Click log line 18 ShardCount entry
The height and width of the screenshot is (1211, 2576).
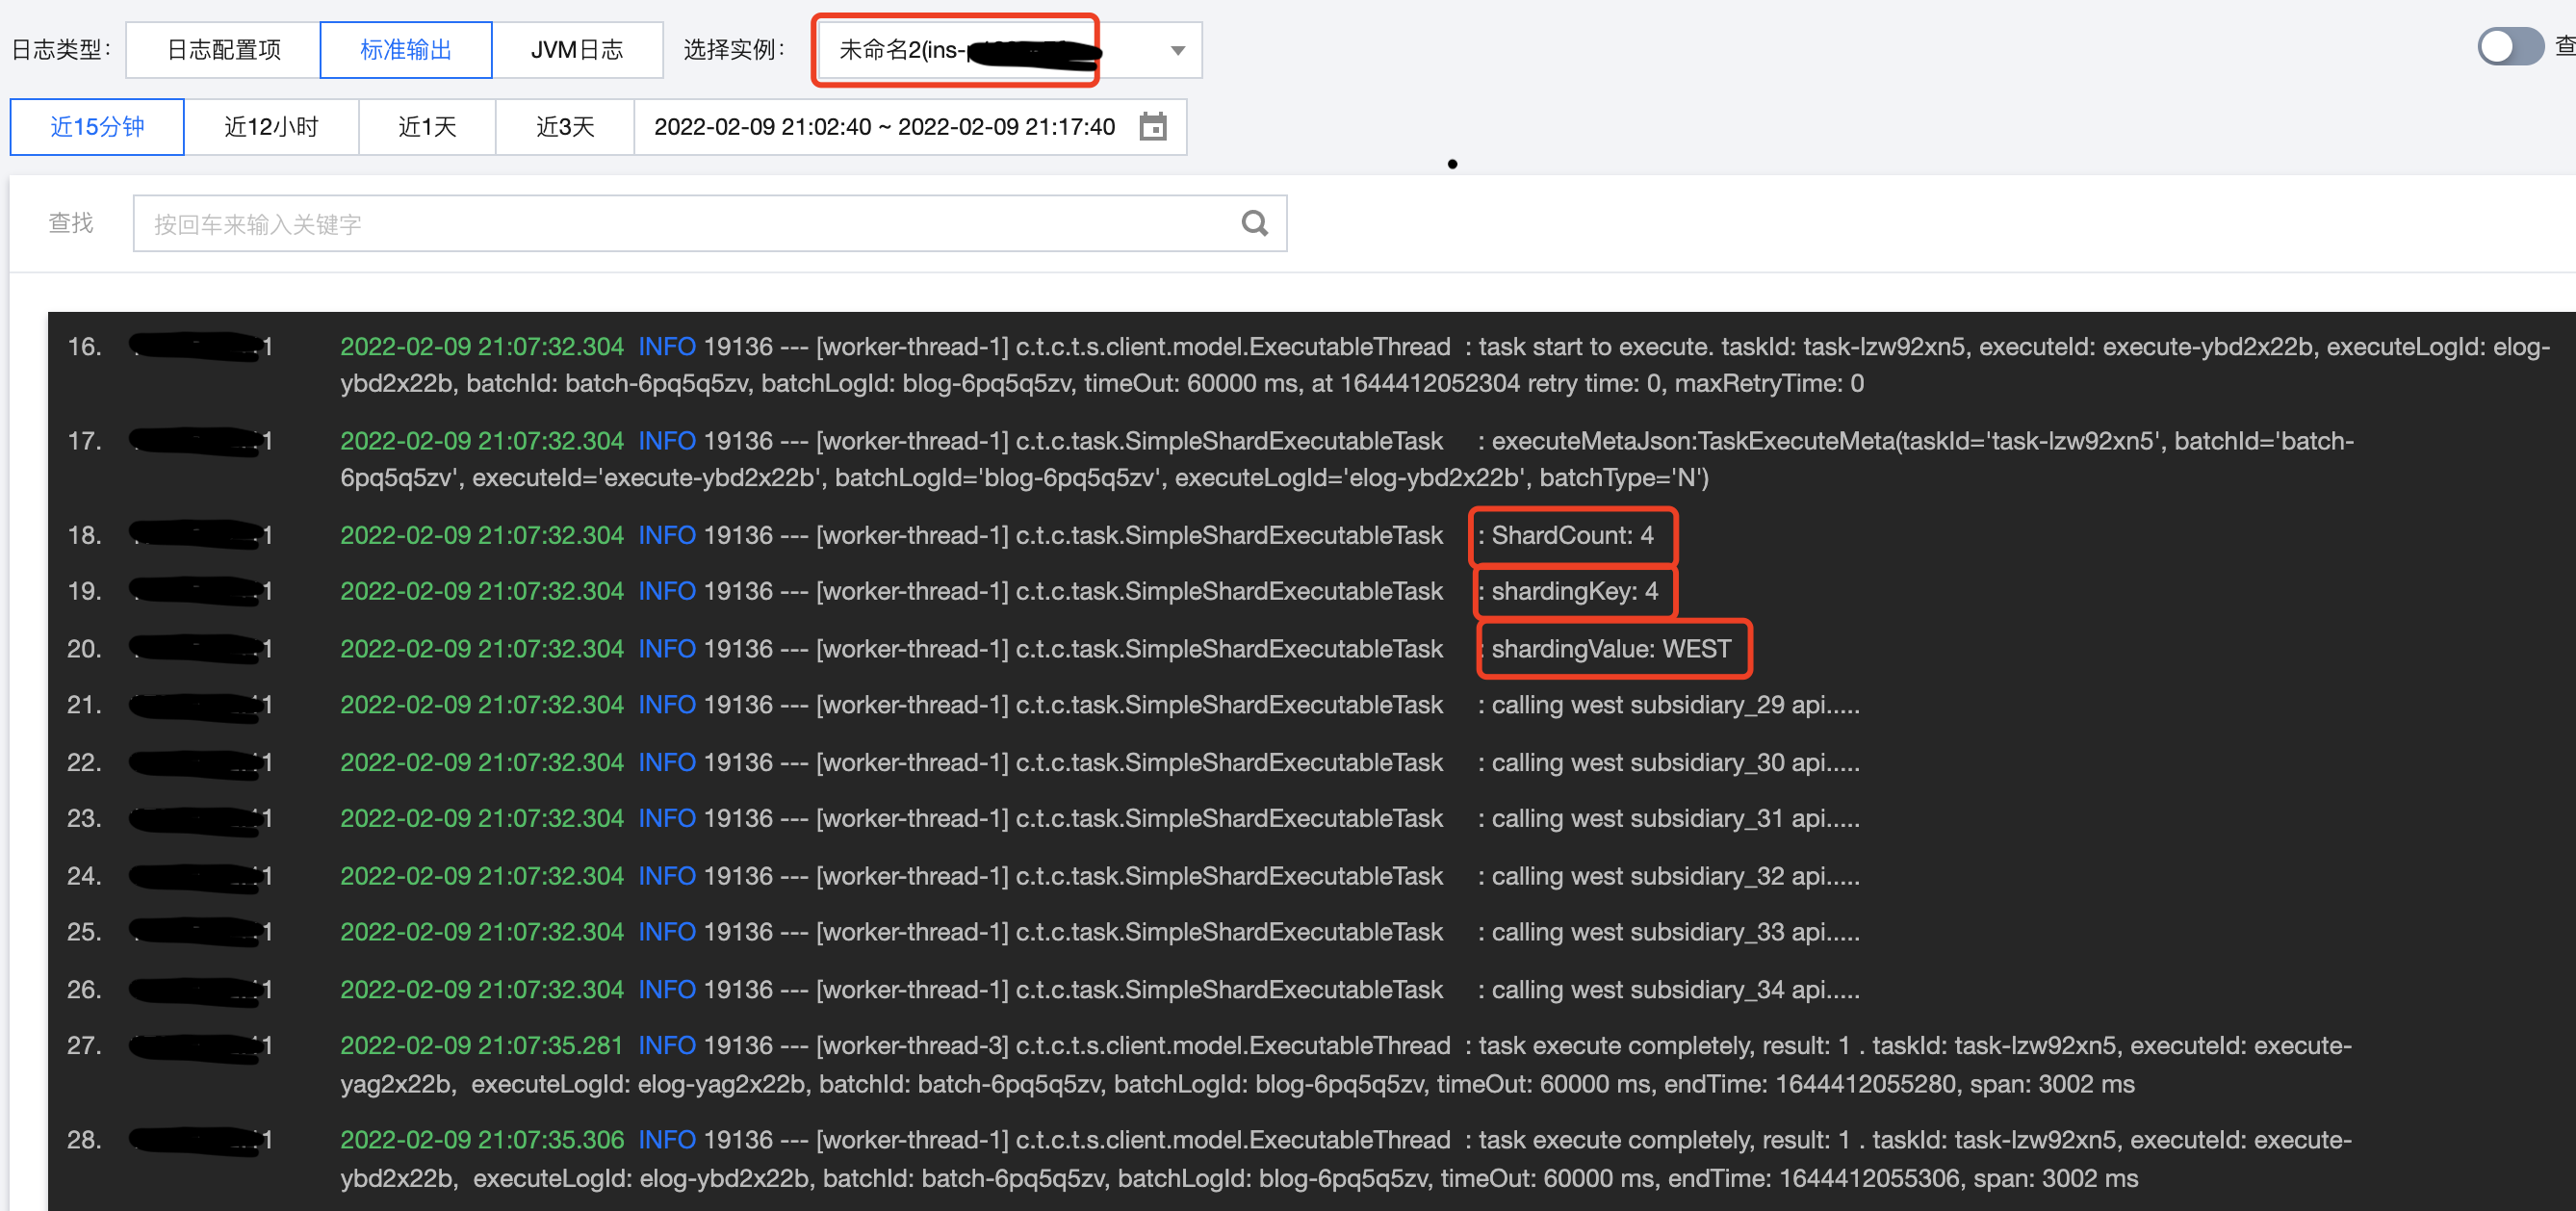pos(1571,536)
